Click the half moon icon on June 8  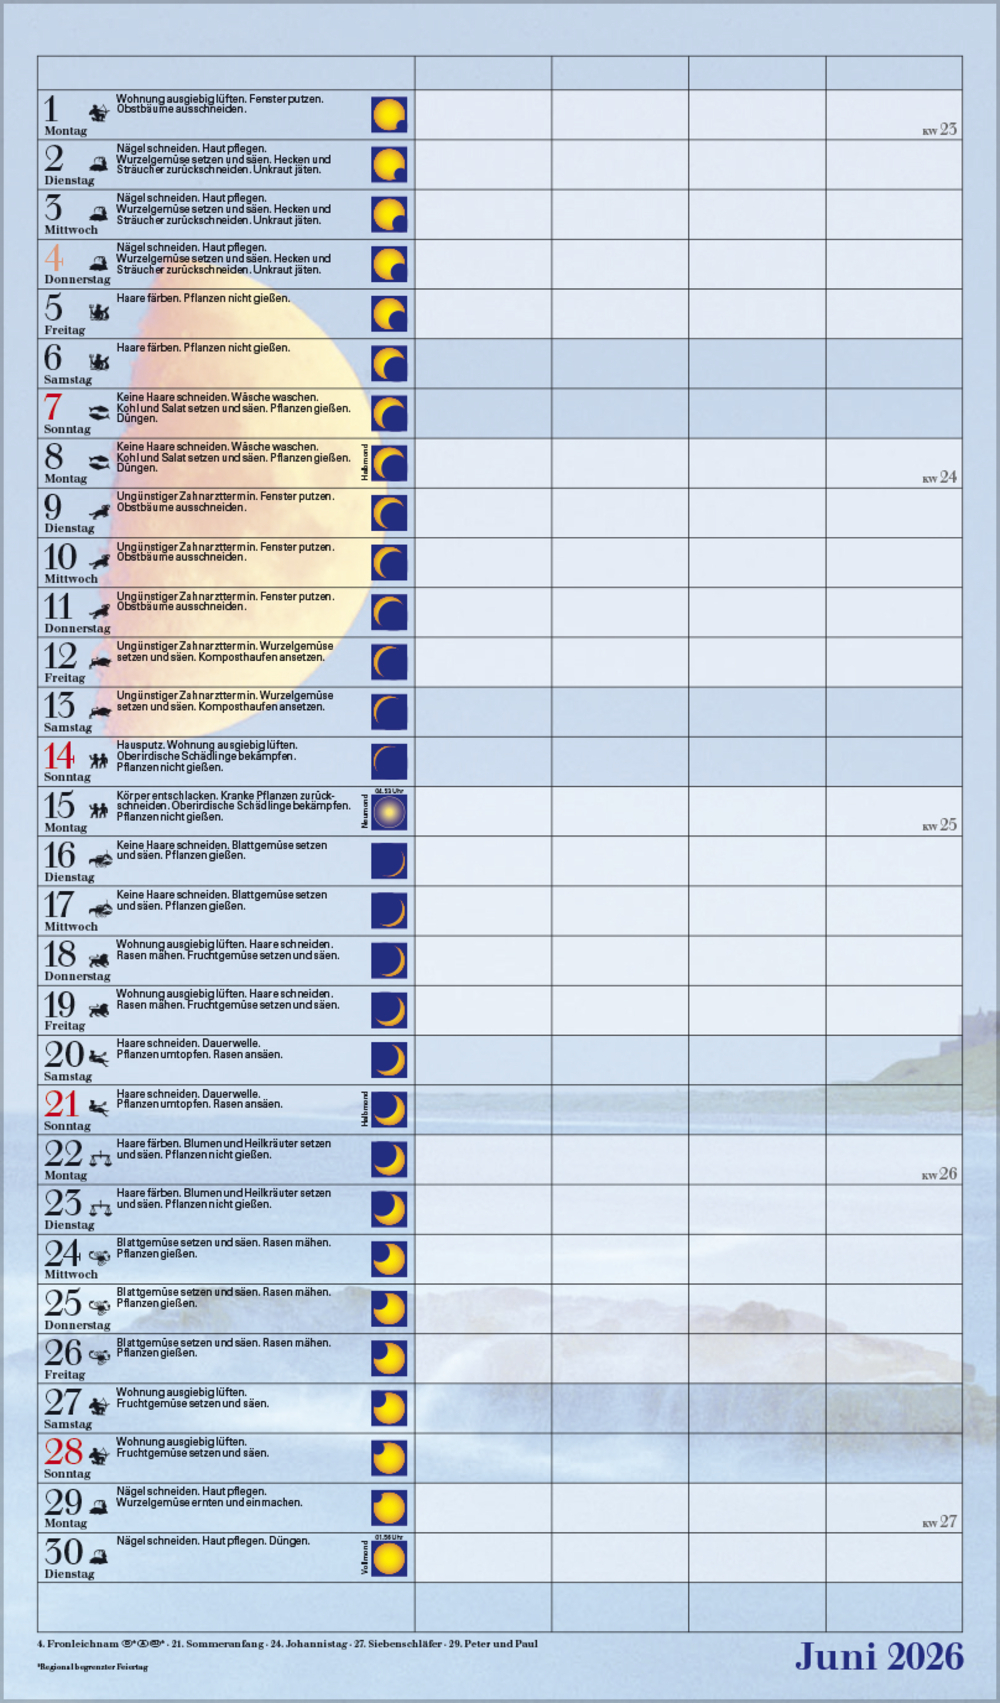389,464
